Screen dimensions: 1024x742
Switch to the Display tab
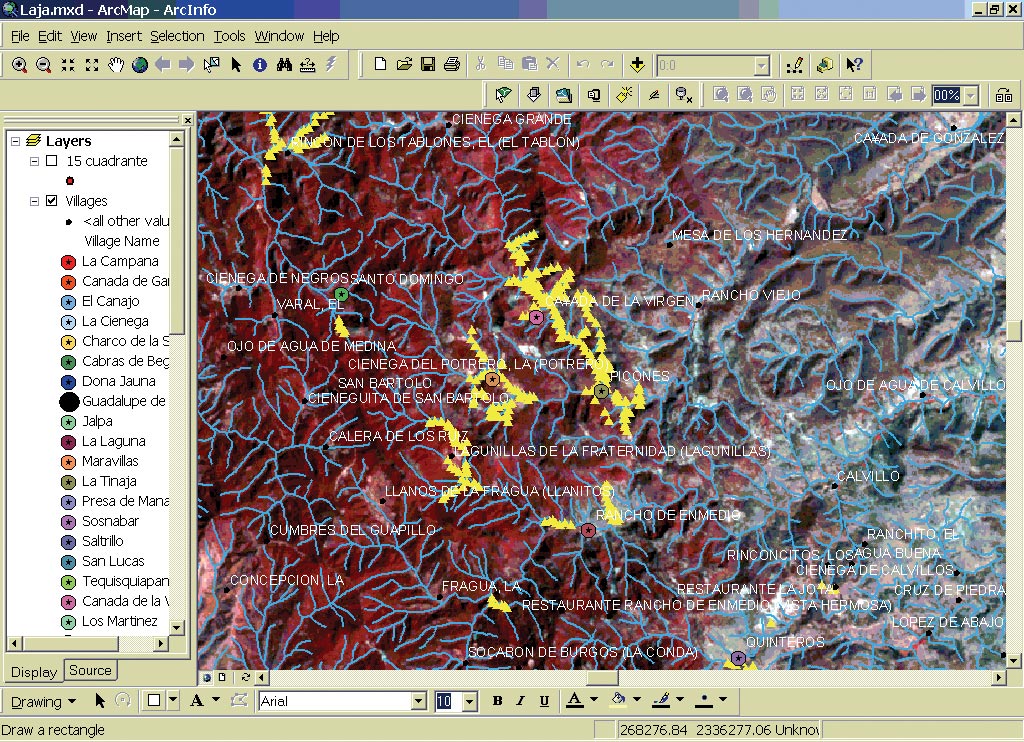[34, 672]
